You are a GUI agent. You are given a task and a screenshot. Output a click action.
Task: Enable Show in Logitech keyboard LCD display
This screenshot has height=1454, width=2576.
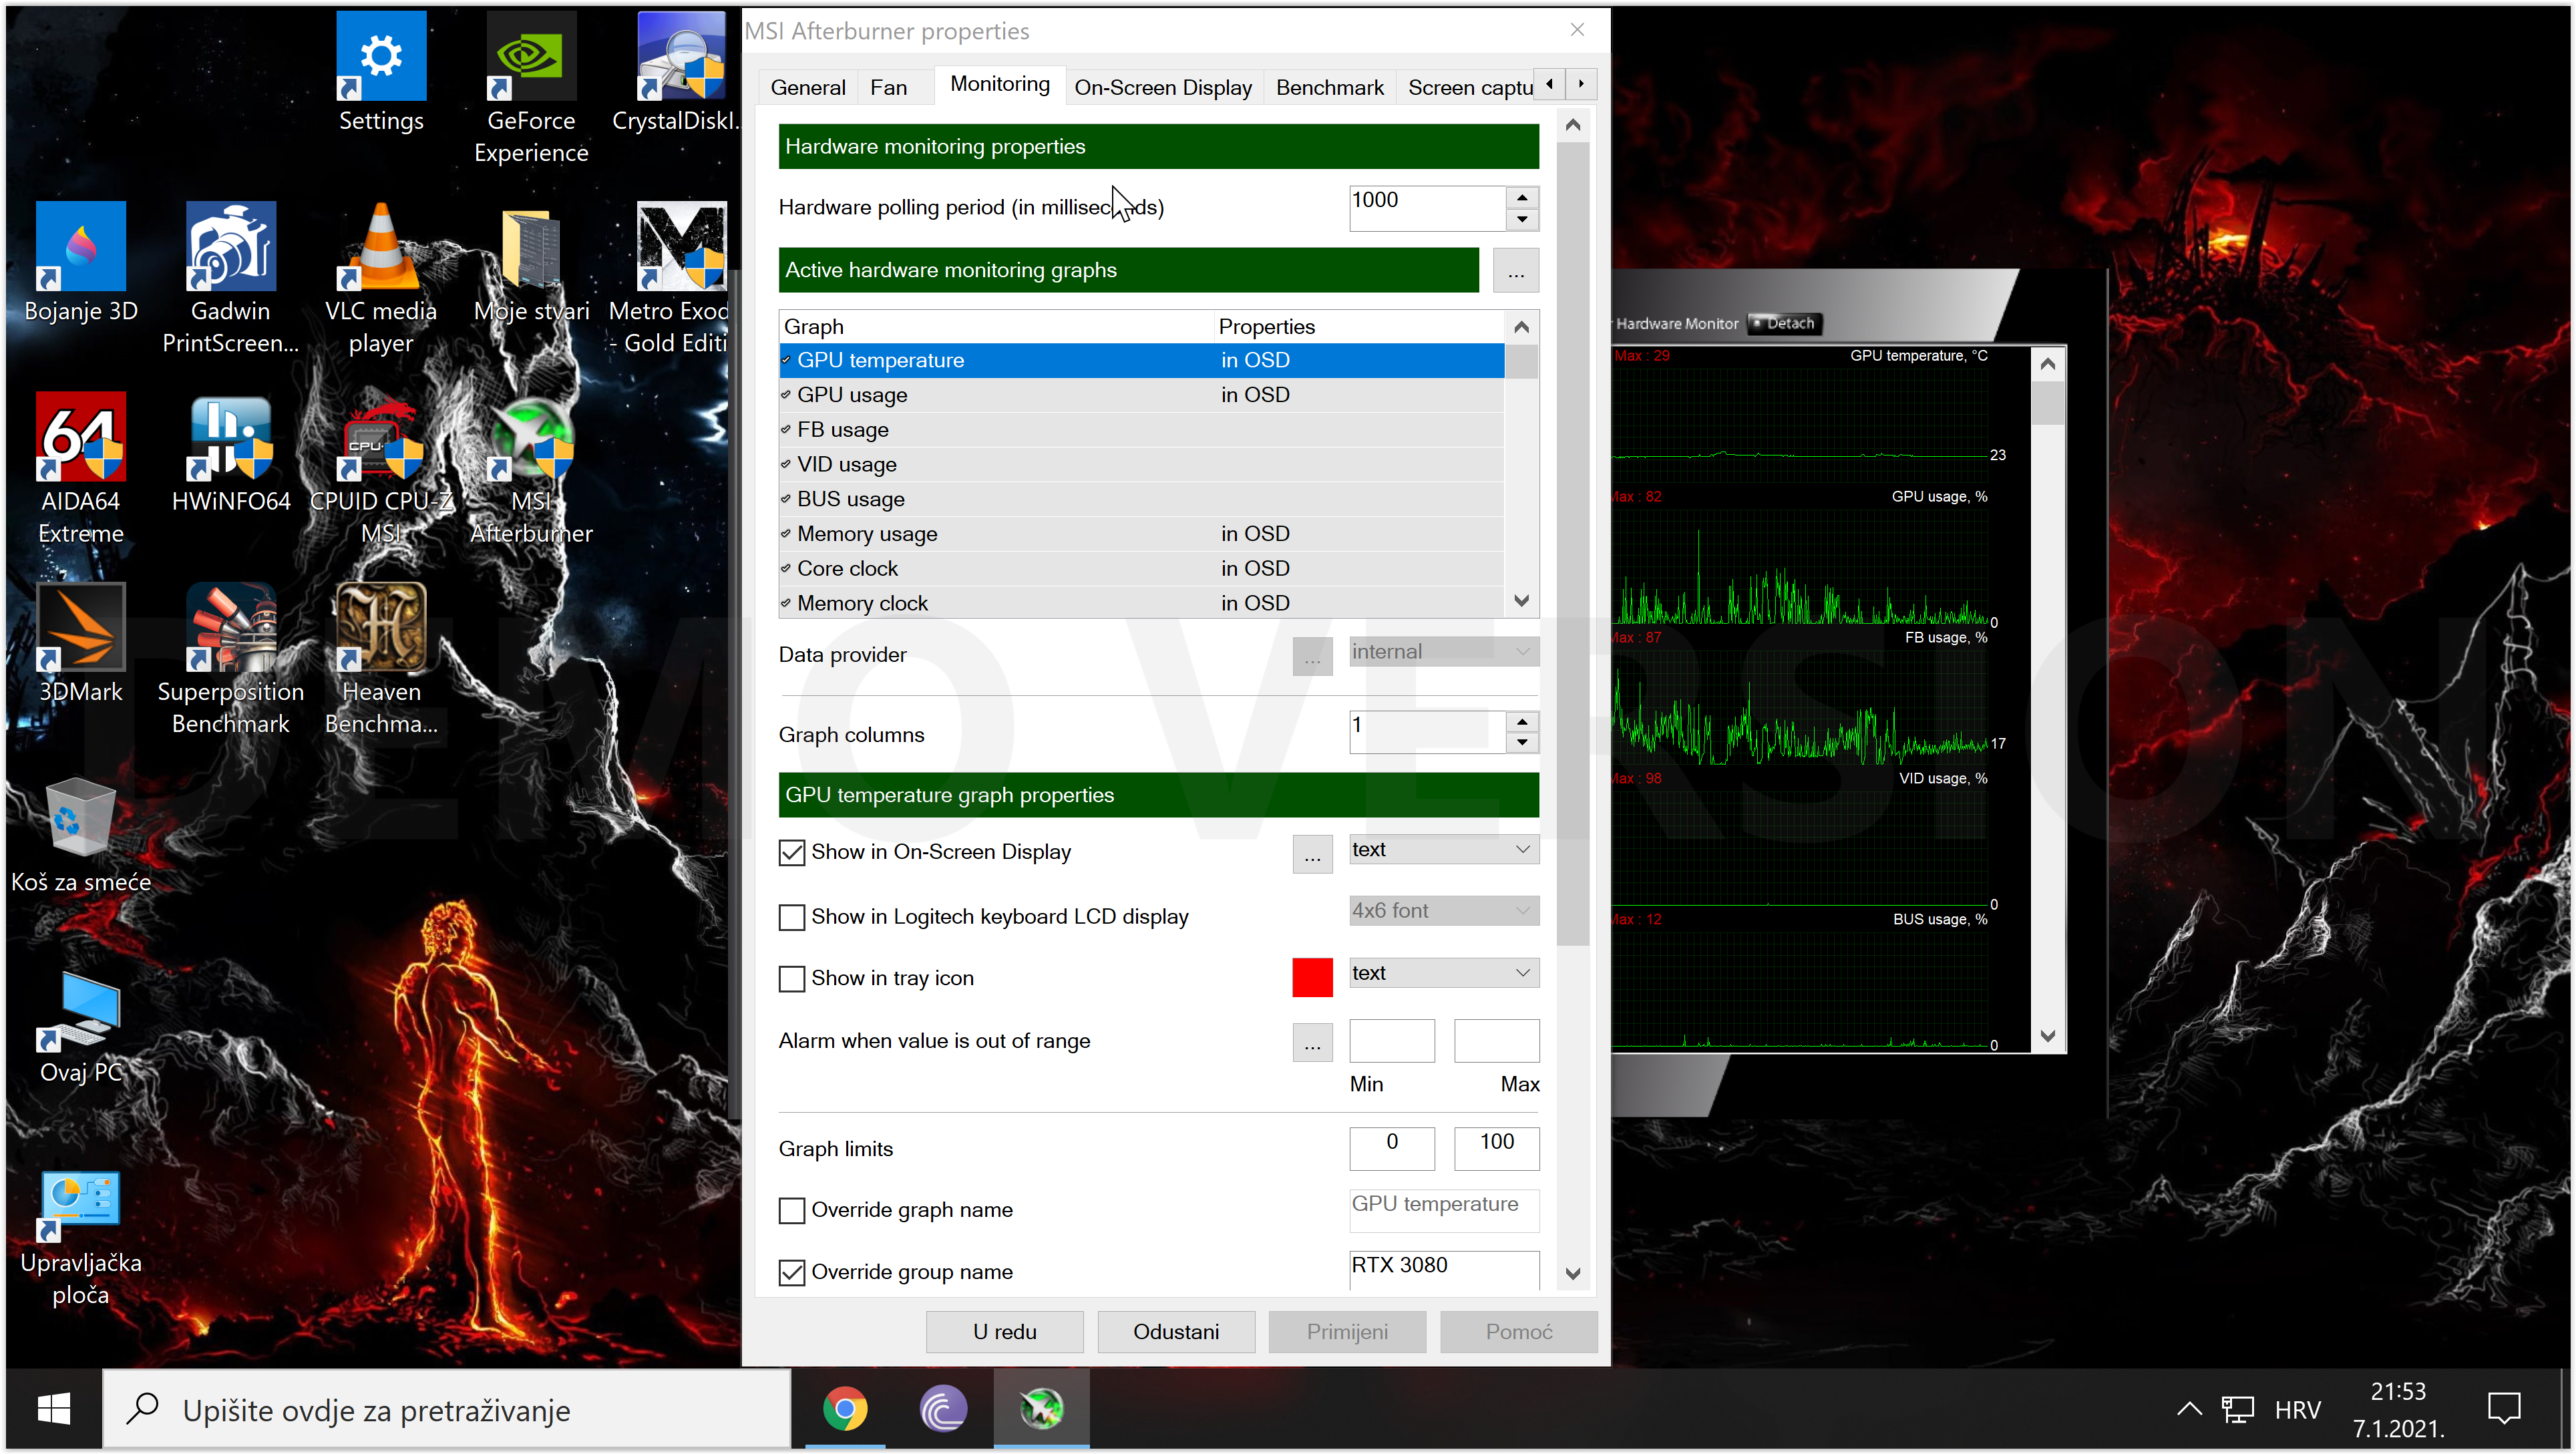791,917
